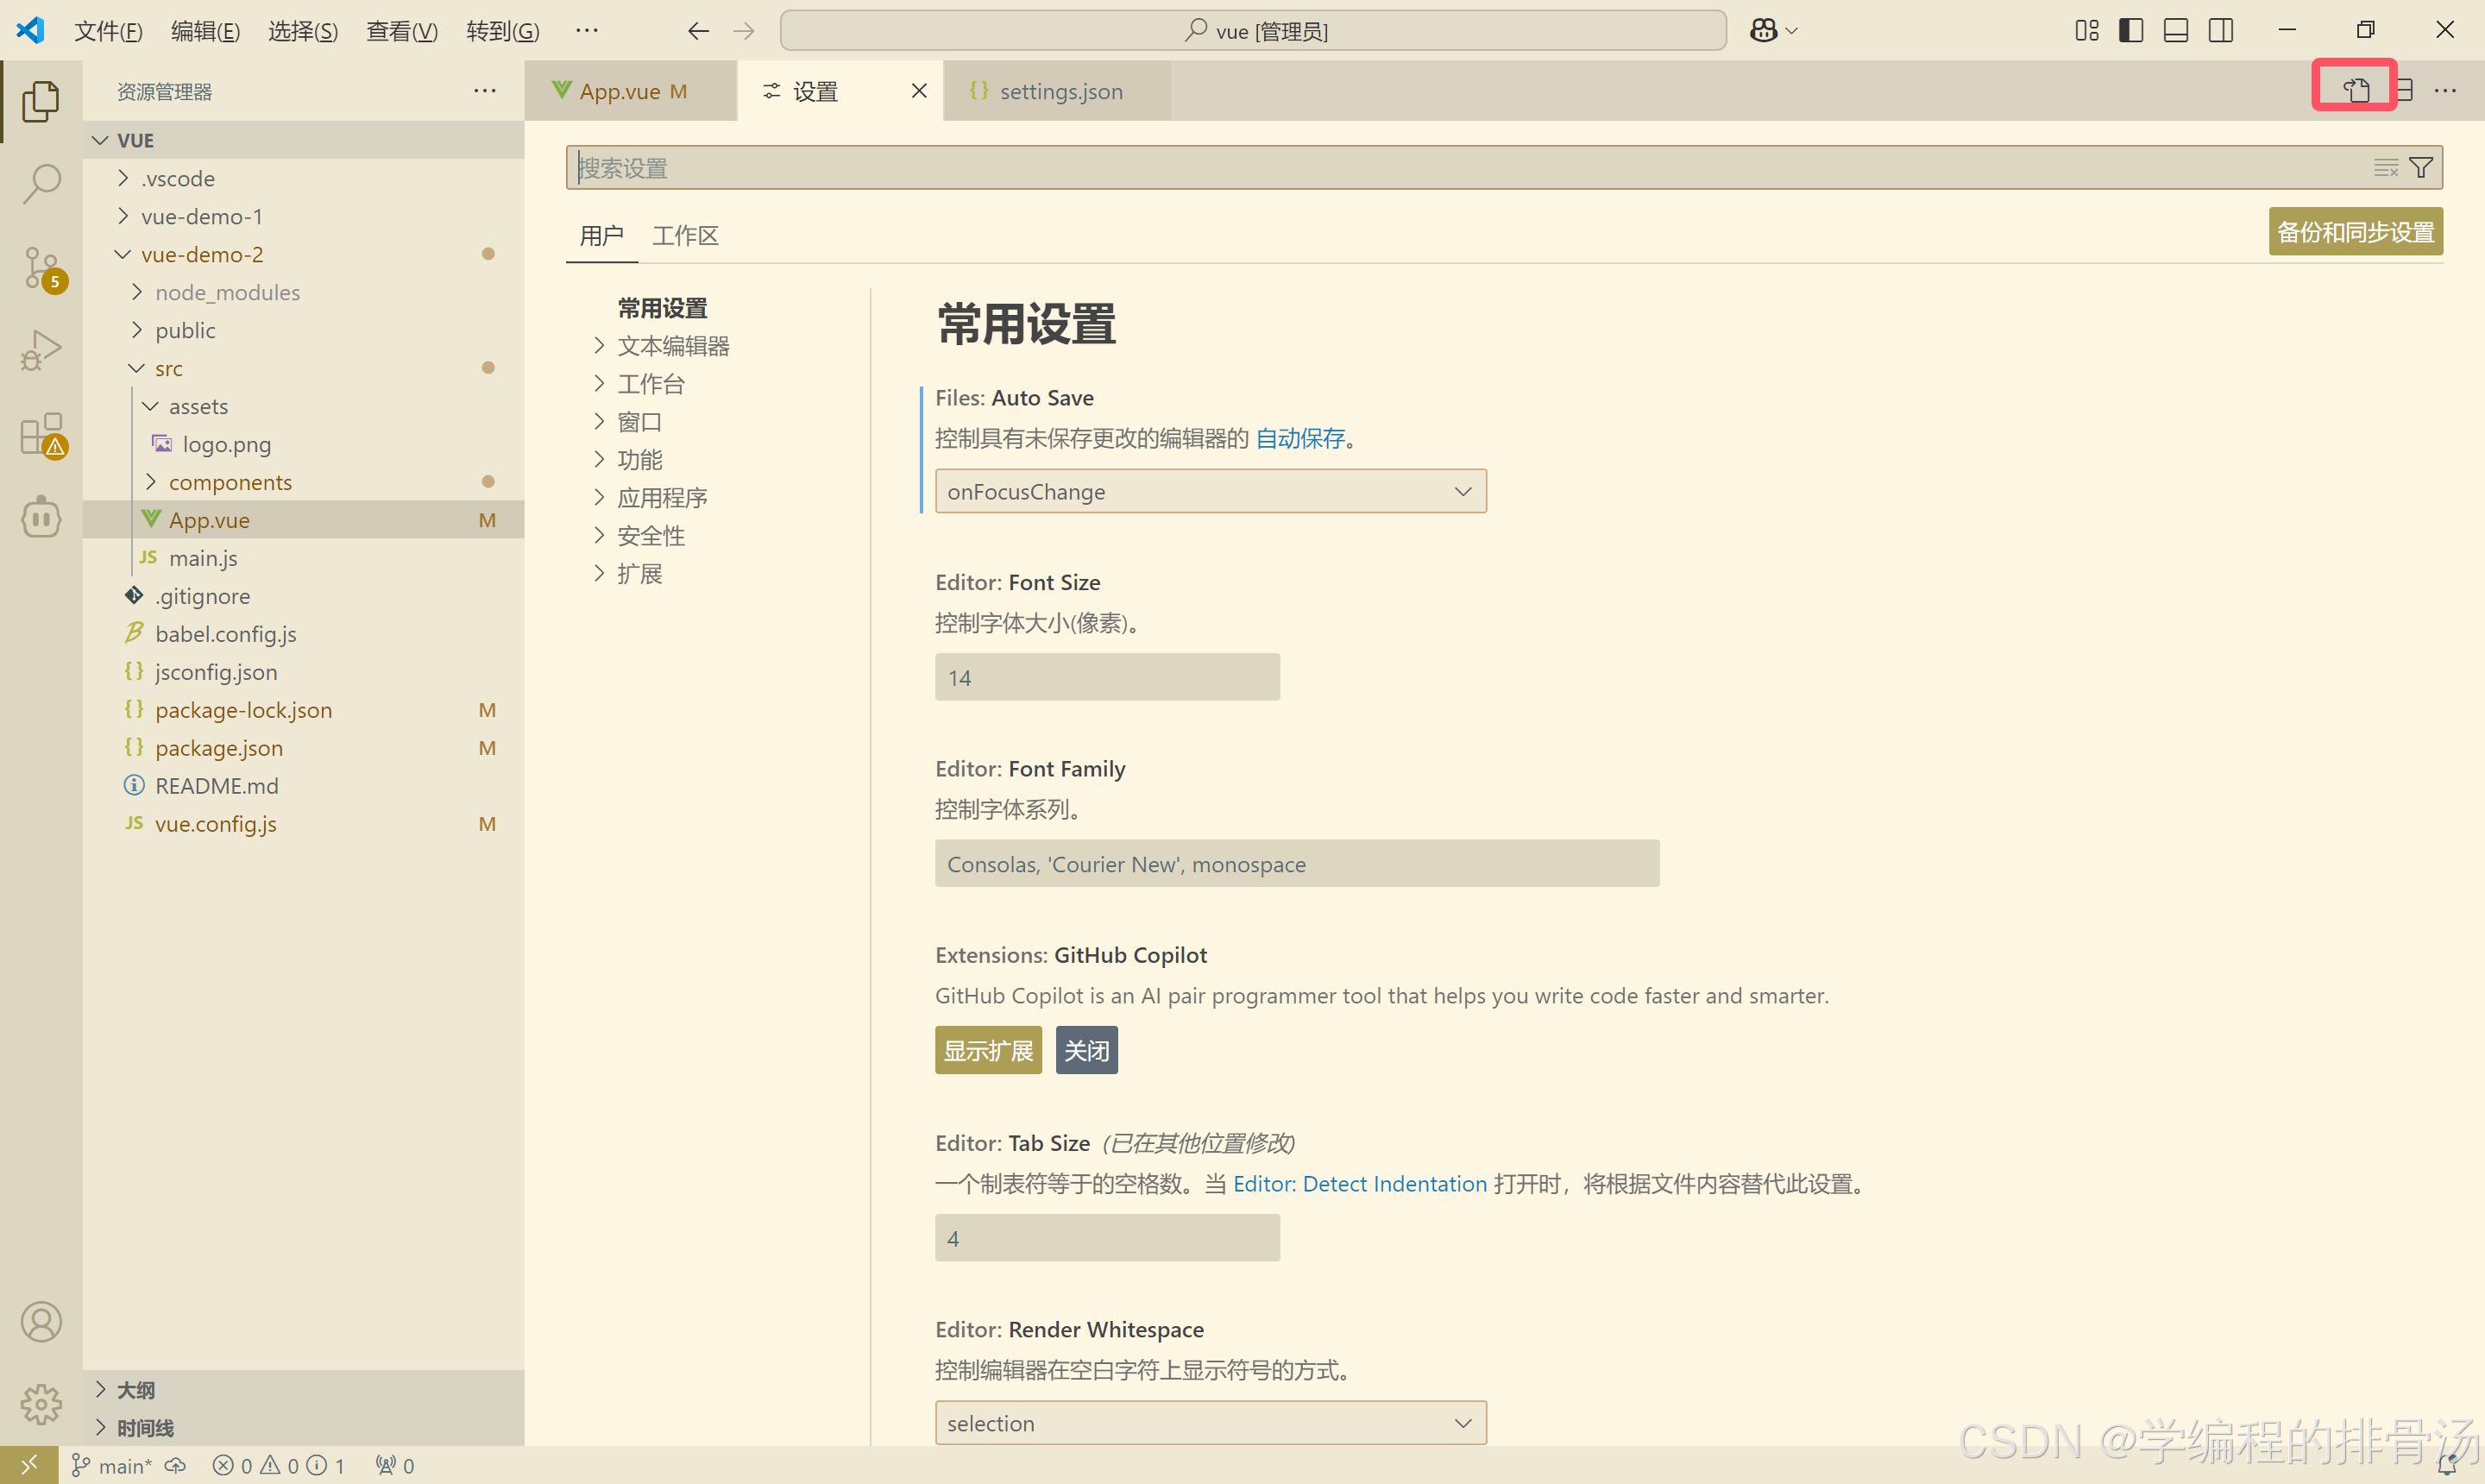Click the Font Size value field

(1106, 677)
